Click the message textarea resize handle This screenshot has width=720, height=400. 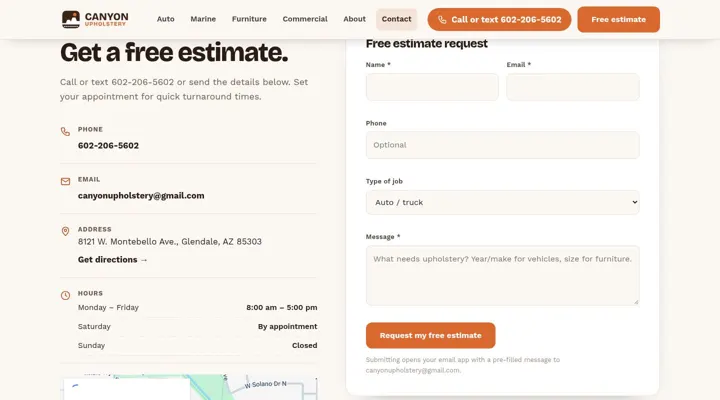tap(636, 302)
